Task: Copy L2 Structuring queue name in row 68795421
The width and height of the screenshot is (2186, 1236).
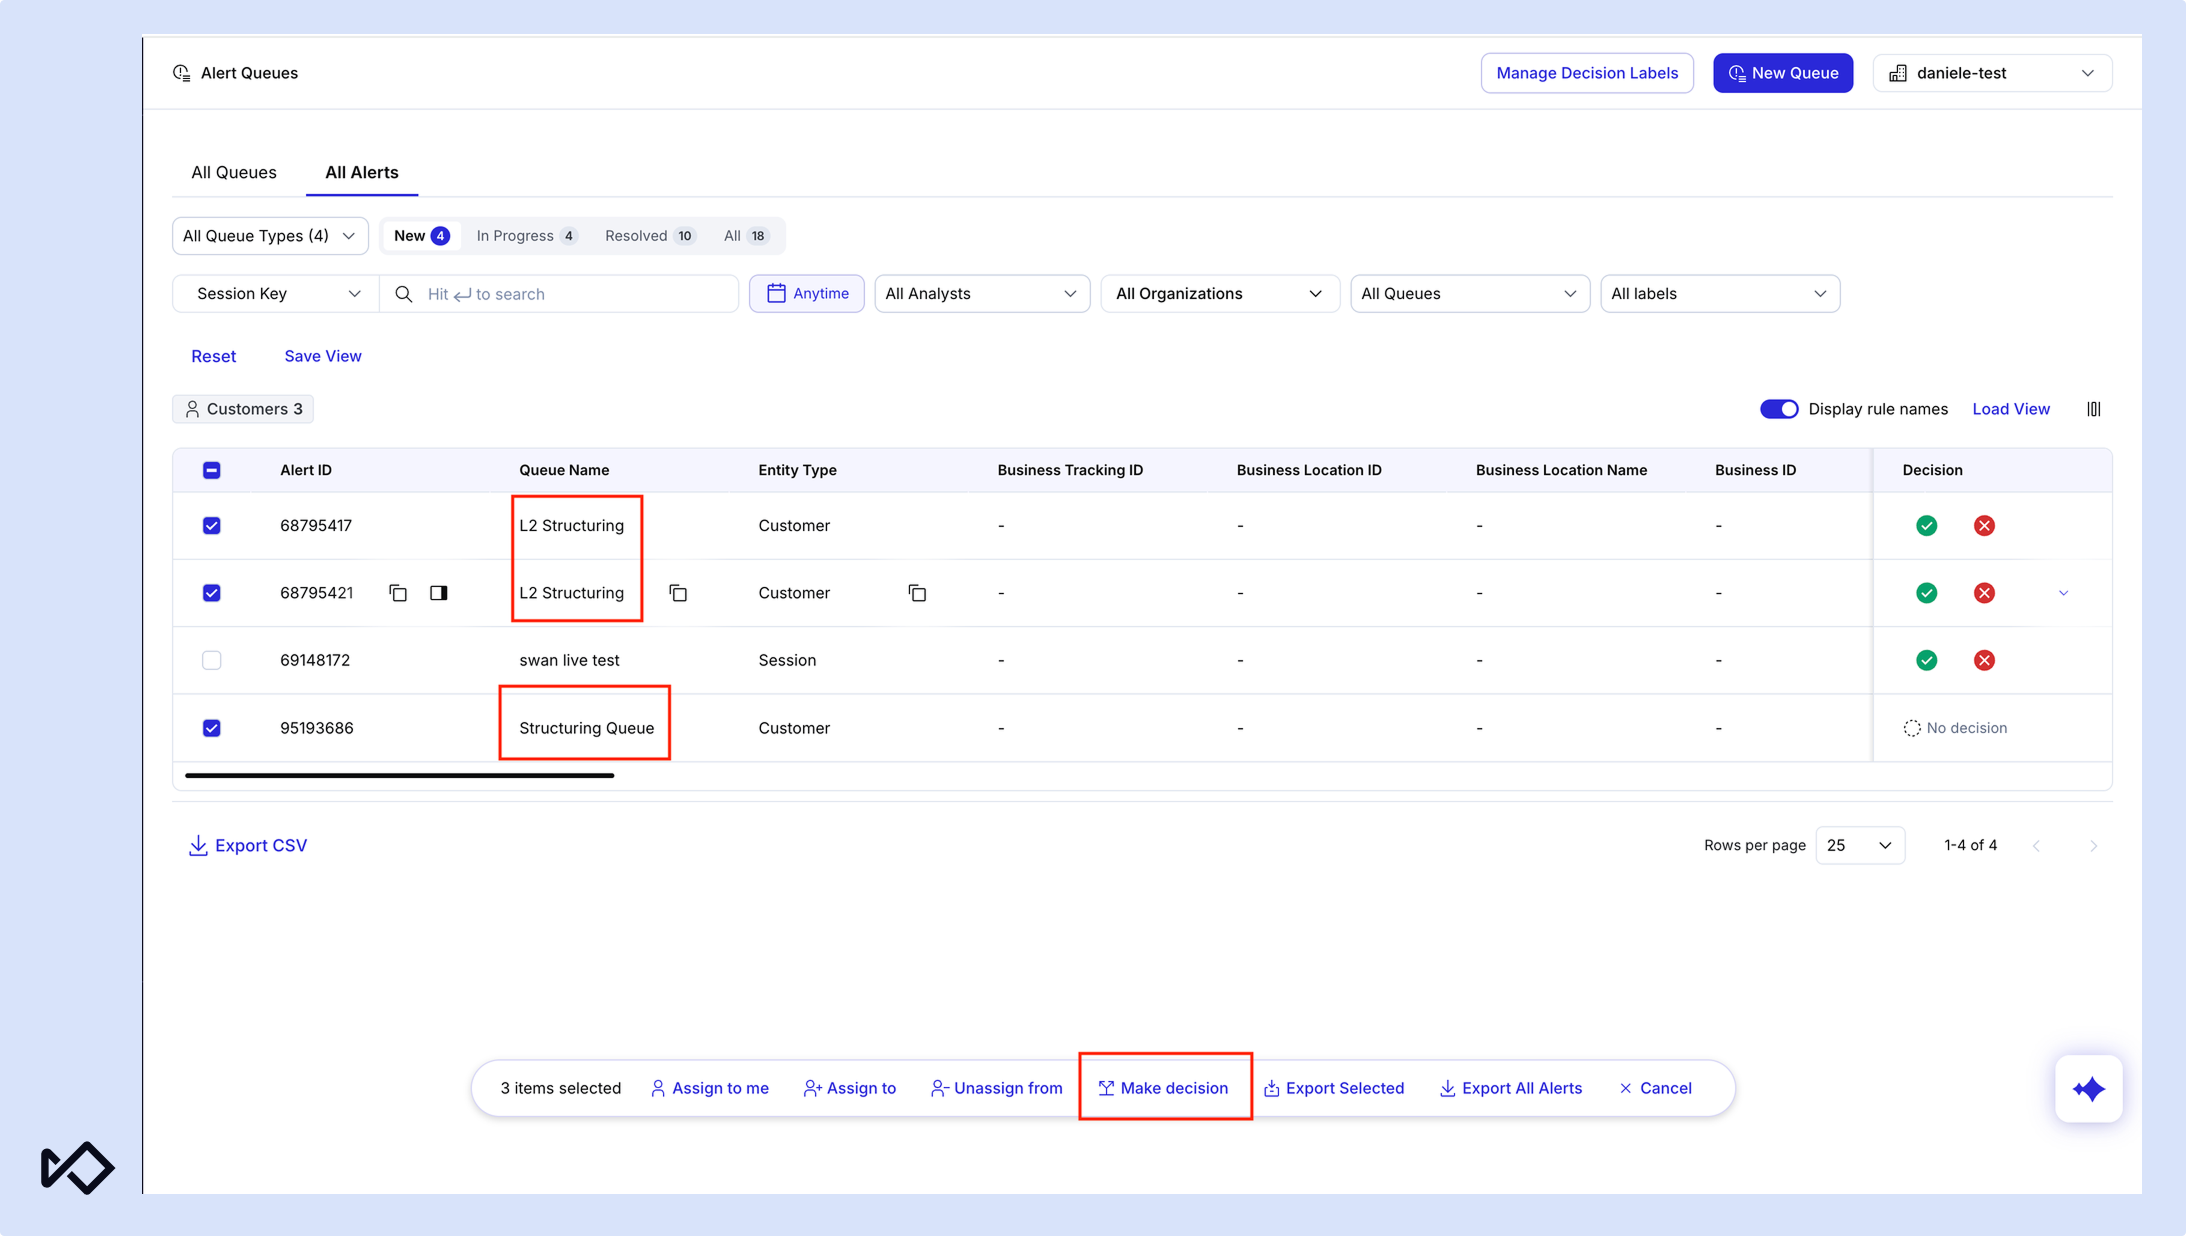Action: point(678,593)
